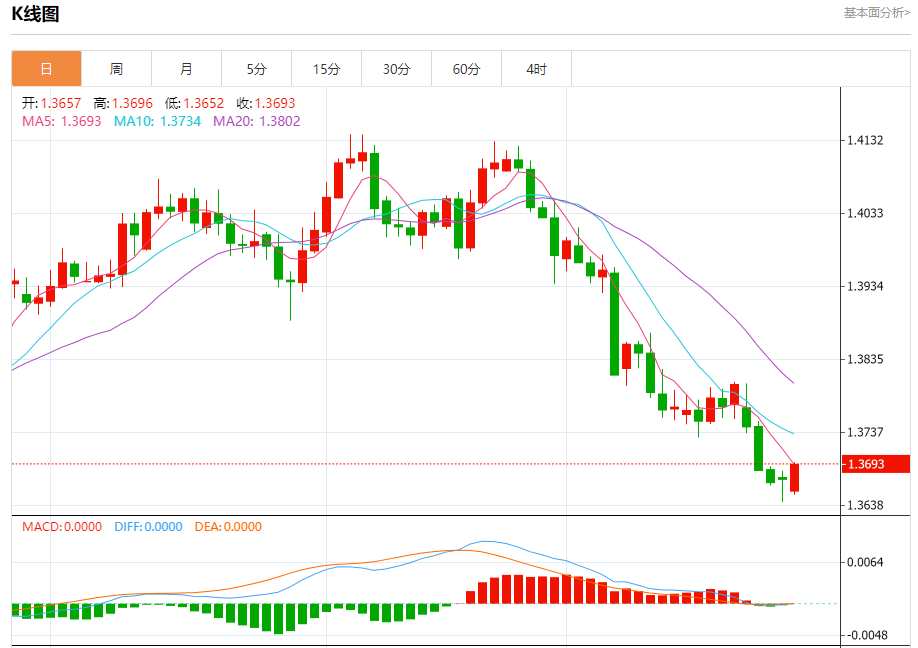This screenshot has height=648, width=918.
Task: Click the MA10 legend label
Action: coord(157,121)
